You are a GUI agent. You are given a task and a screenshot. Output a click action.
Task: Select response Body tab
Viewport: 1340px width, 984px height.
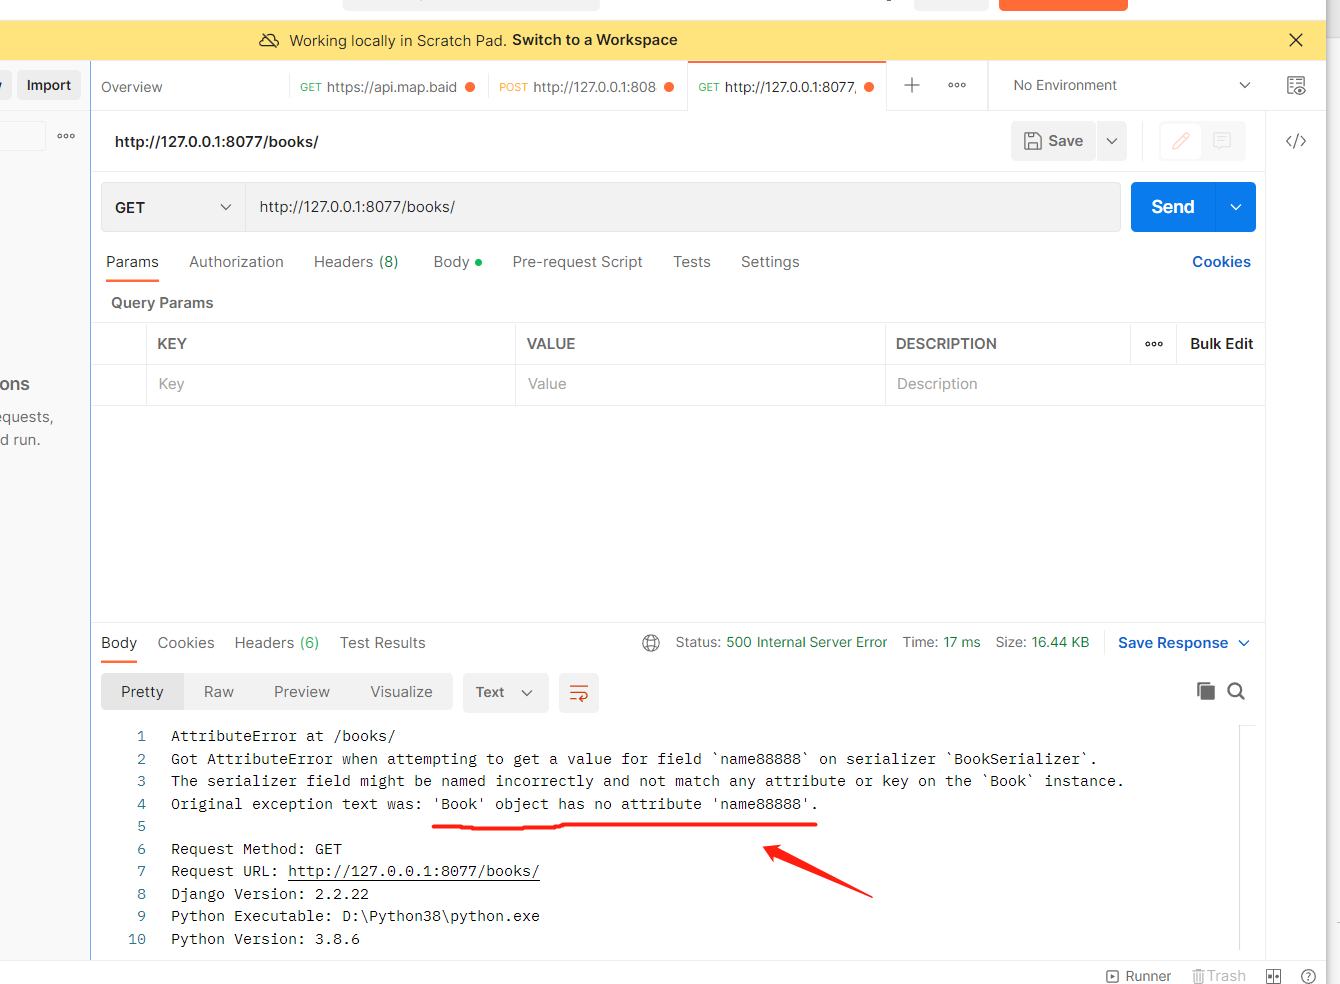click(119, 643)
